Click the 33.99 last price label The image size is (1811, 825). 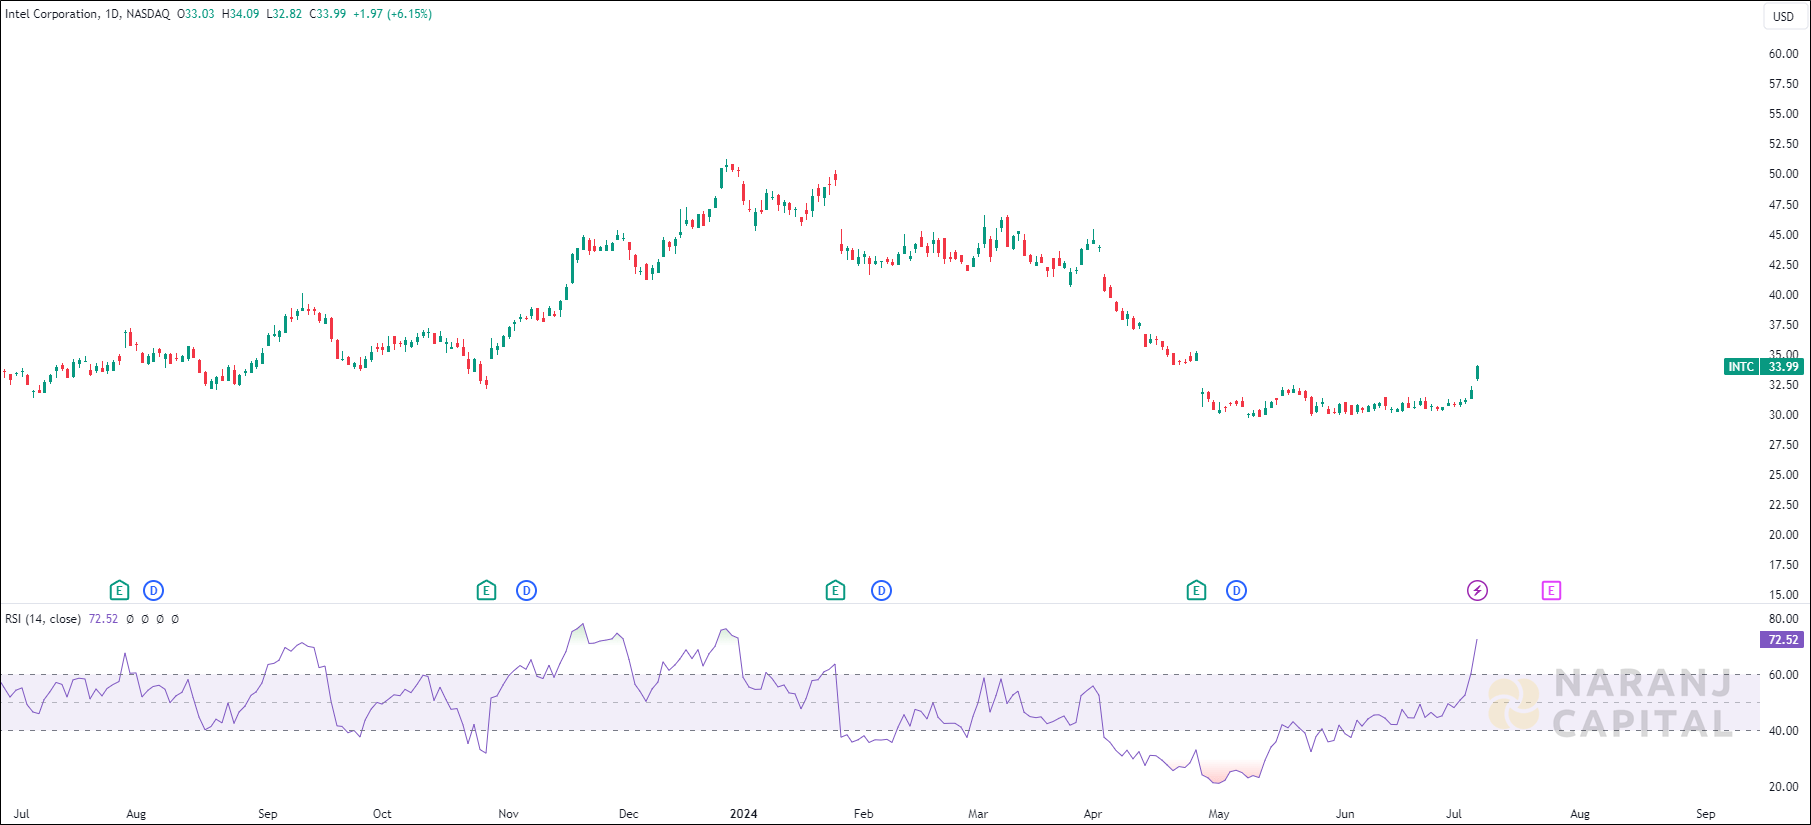pyautogui.click(x=1783, y=367)
